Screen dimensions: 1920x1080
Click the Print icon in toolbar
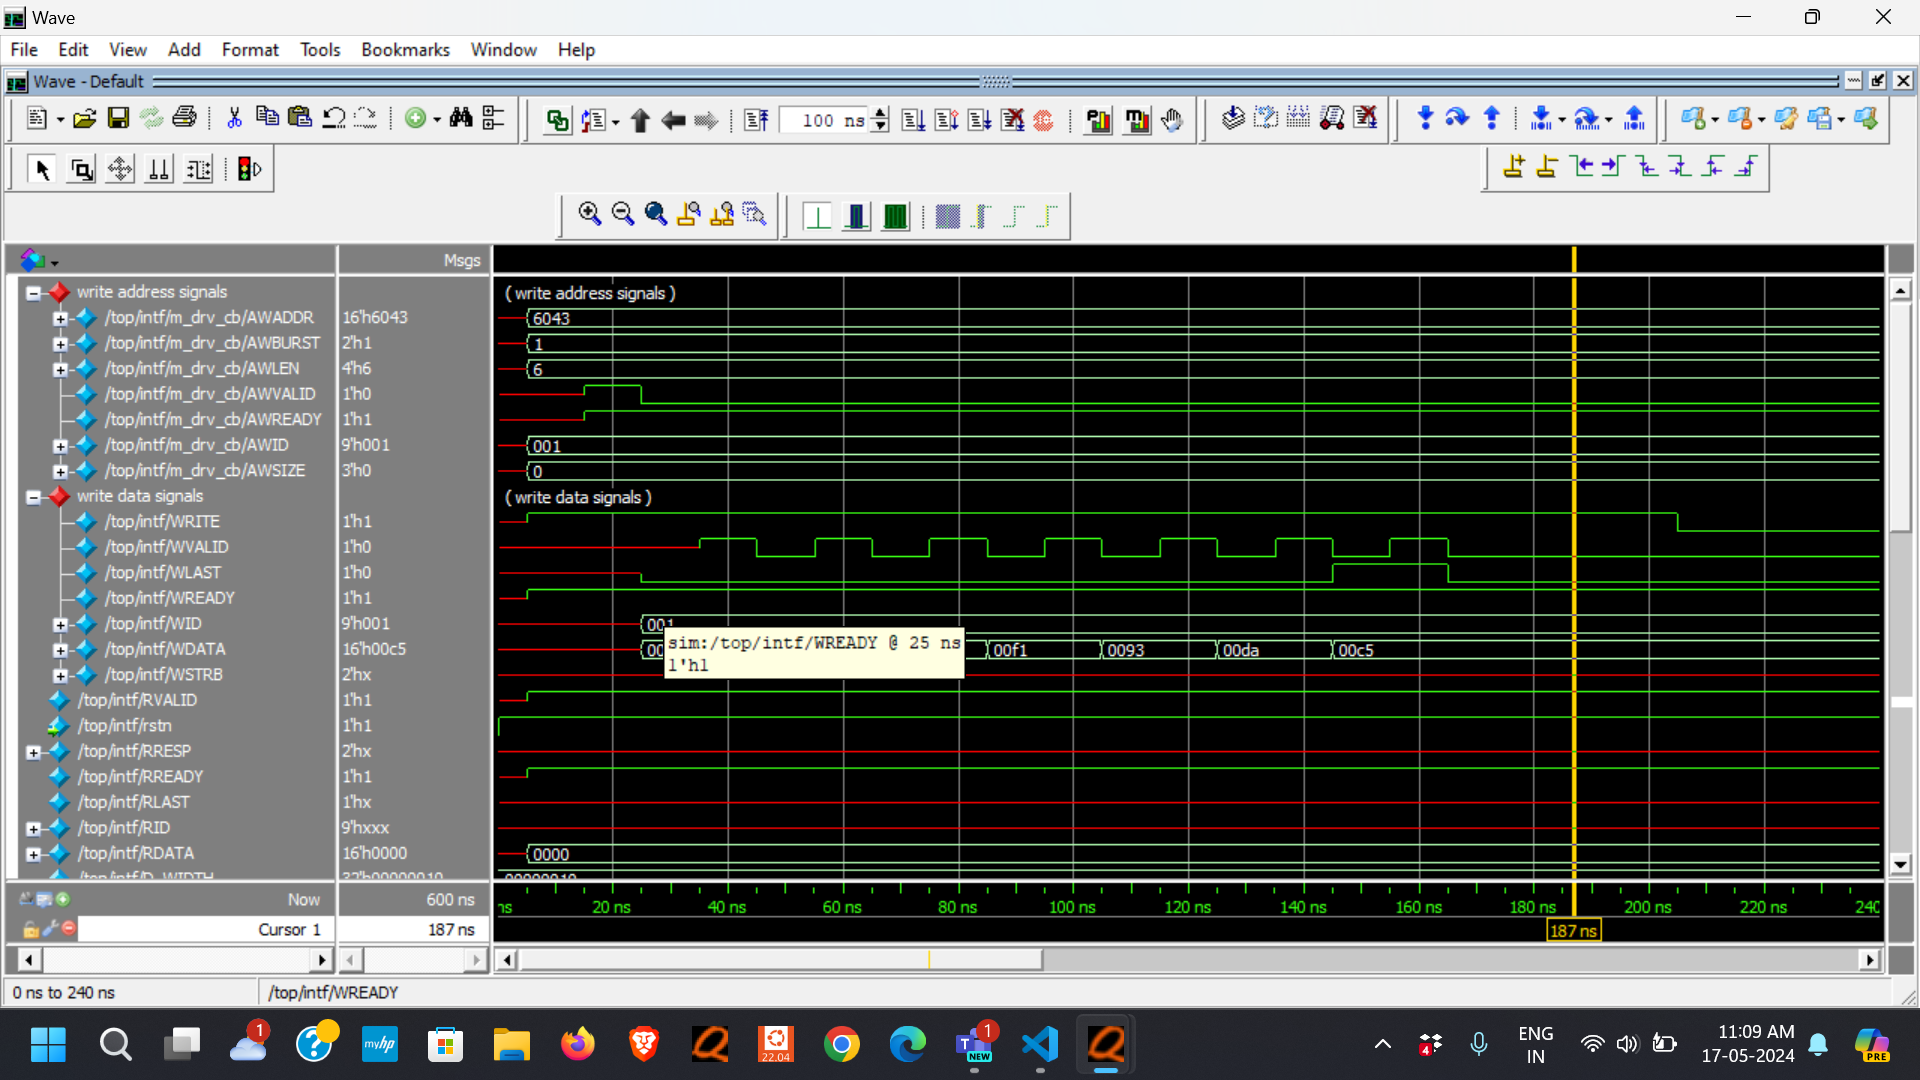click(x=184, y=118)
